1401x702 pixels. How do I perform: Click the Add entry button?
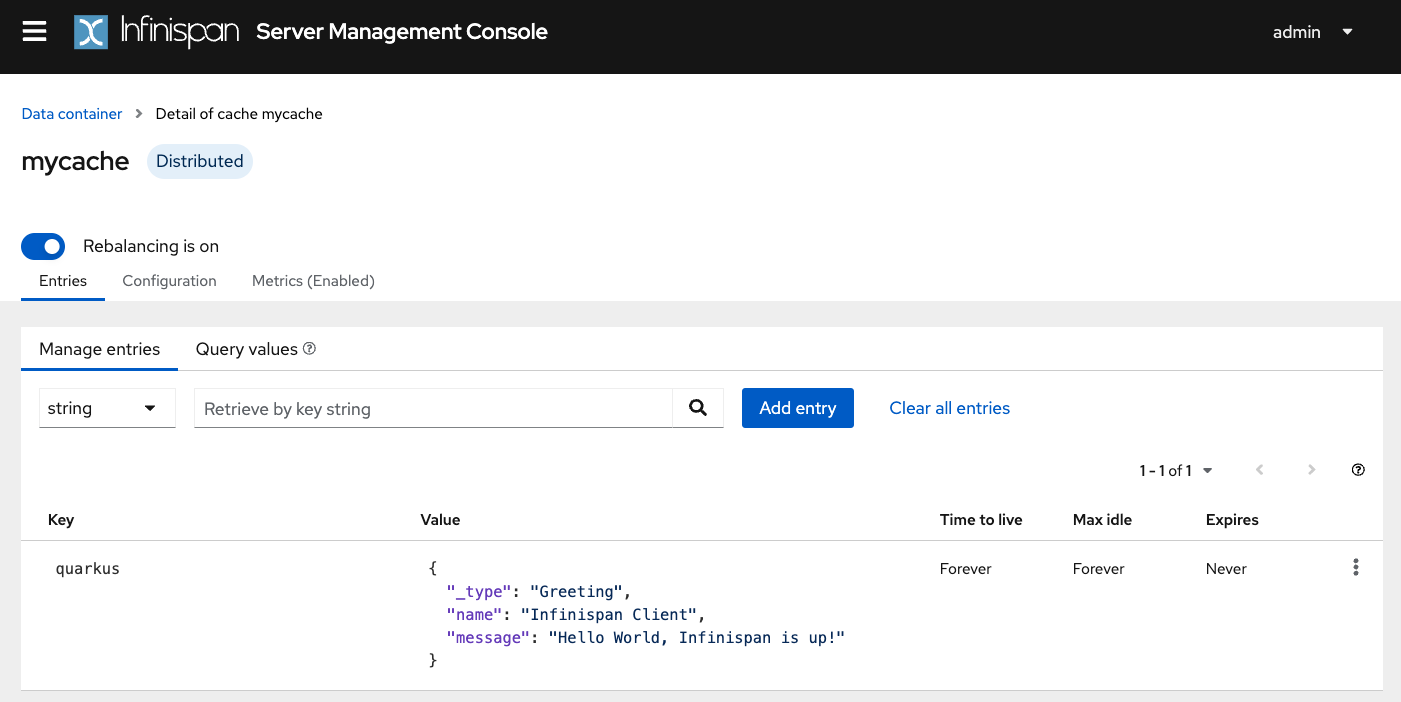[x=797, y=408]
